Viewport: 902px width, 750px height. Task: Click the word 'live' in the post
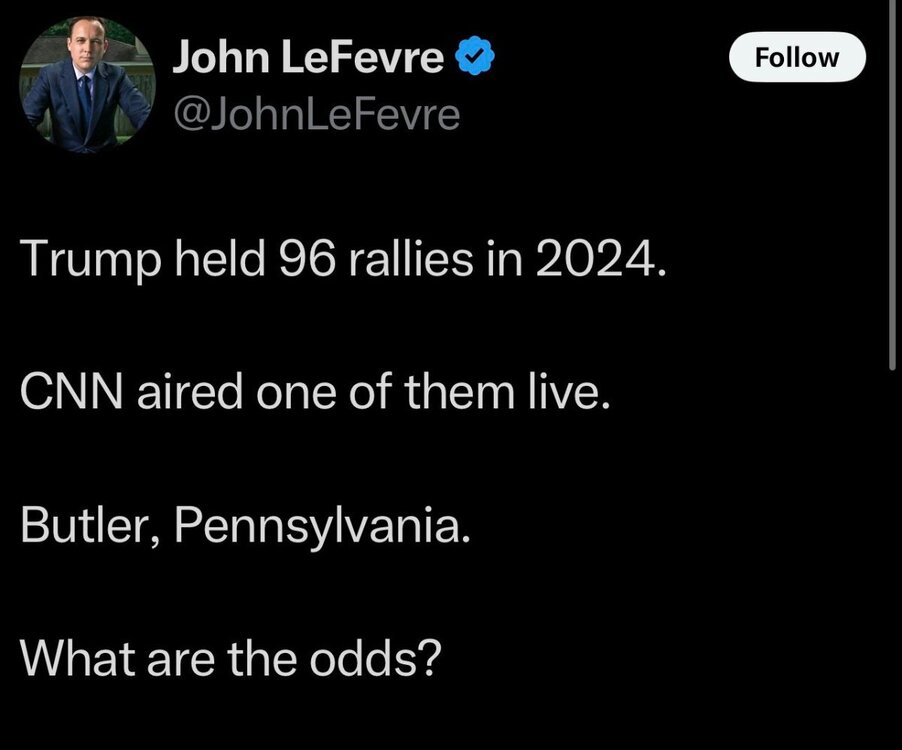pyautogui.click(x=573, y=393)
